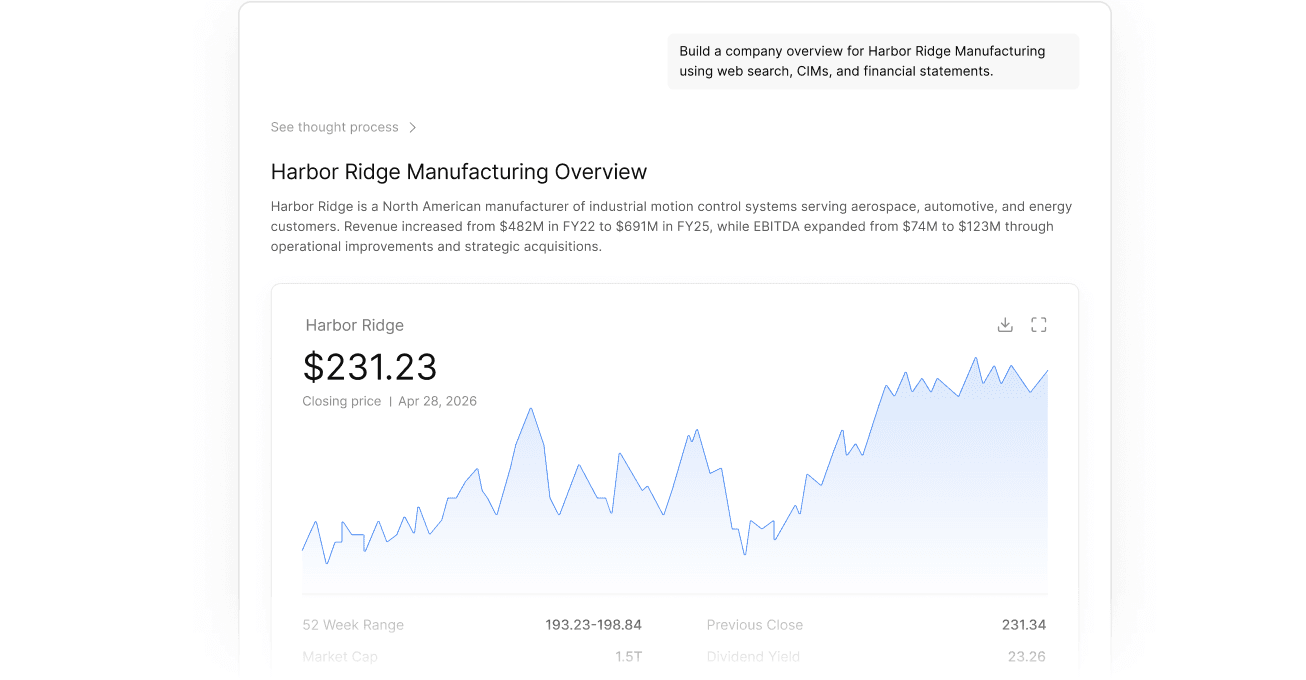1306x680 pixels.
Task: Click the 'Harbor Ridge Manufacturing Overview' heading
Action: click(x=459, y=172)
